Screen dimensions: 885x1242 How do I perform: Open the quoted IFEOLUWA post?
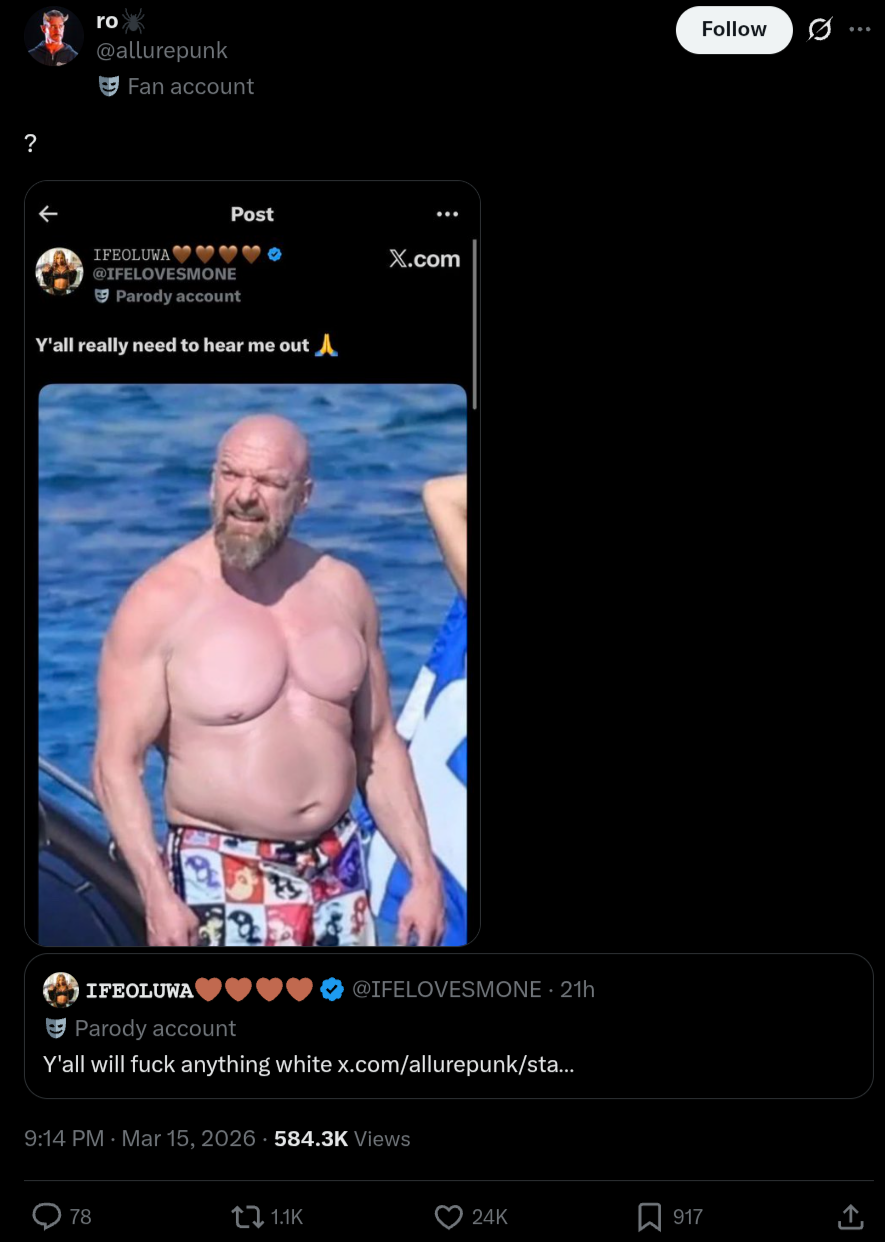(449, 1026)
